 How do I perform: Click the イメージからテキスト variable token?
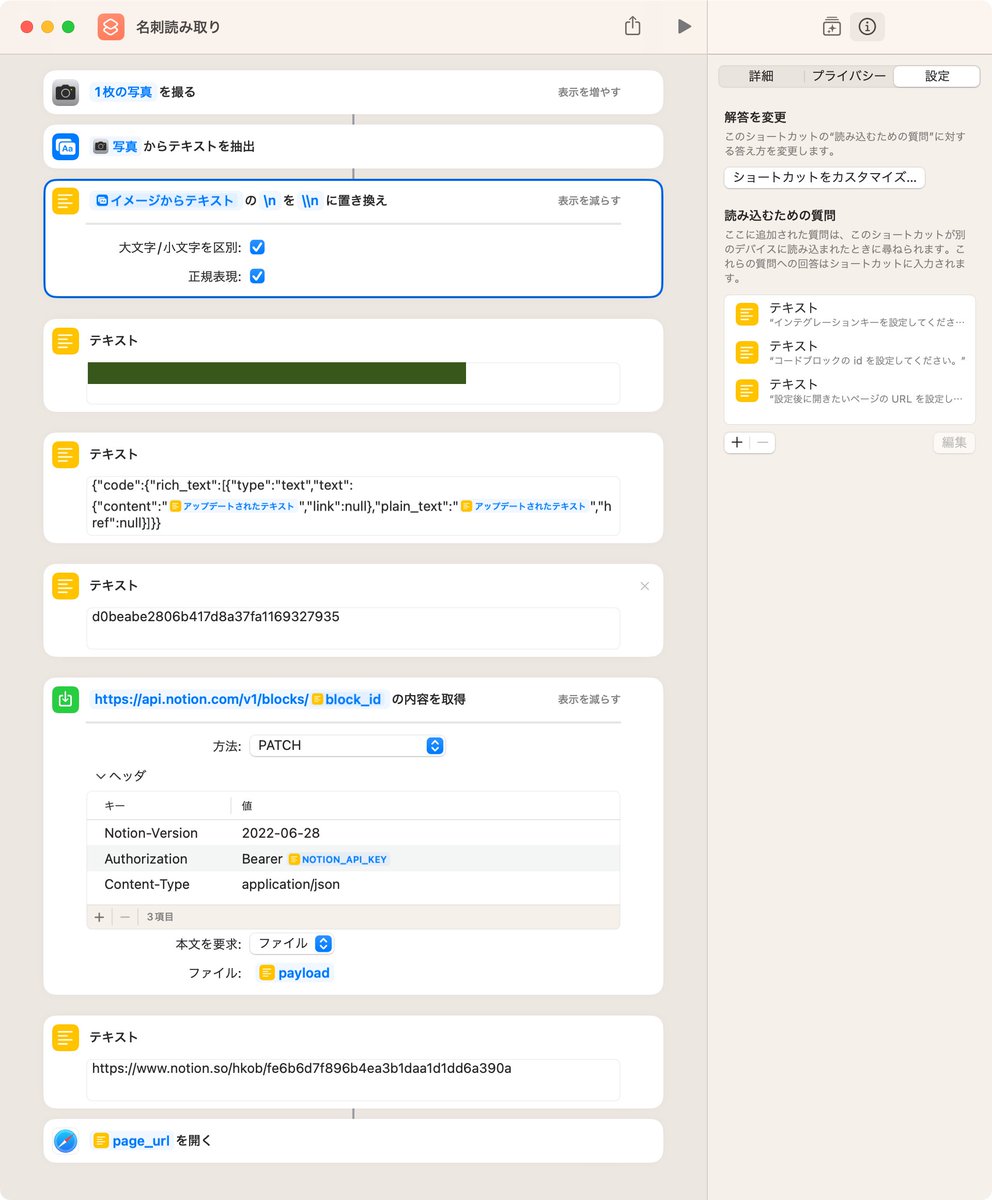pyautogui.click(x=165, y=200)
